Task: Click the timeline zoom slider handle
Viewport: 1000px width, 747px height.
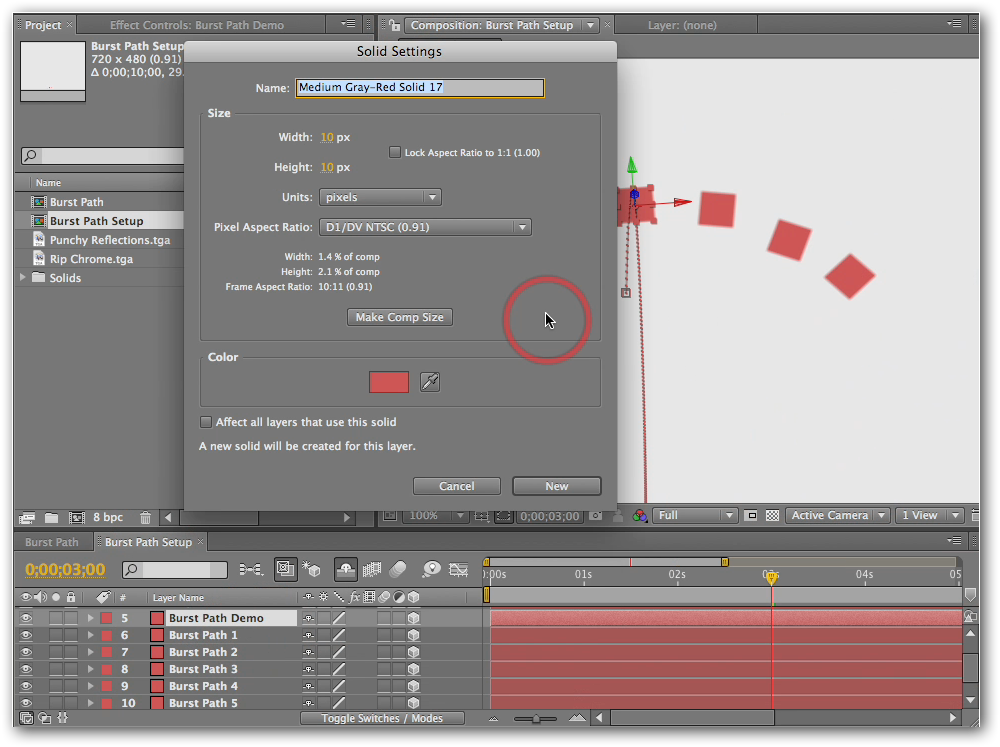Action: tap(536, 718)
